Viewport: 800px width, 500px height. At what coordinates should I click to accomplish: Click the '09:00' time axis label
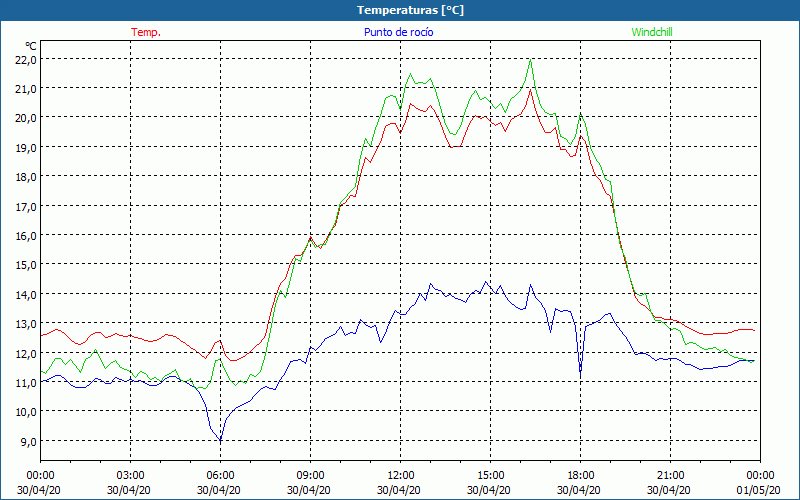click(x=310, y=476)
